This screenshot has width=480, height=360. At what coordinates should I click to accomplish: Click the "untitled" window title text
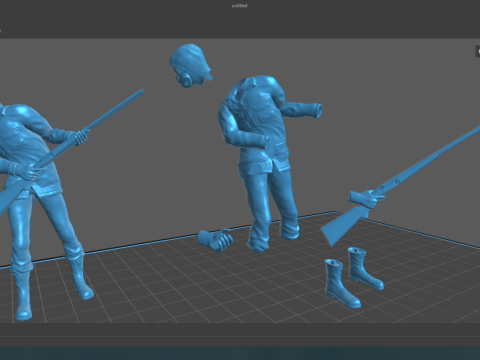click(239, 6)
